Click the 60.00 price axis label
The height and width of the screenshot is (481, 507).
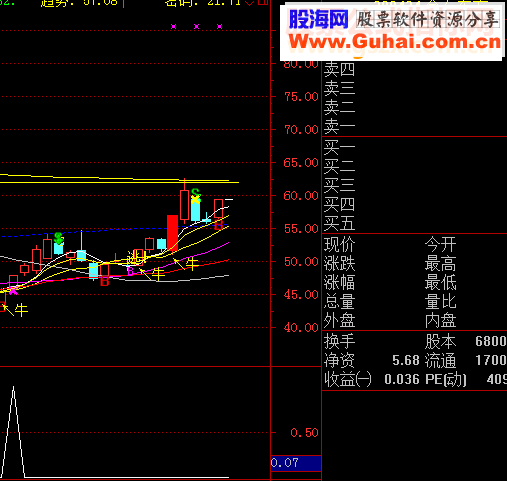[x=301, y=196]
